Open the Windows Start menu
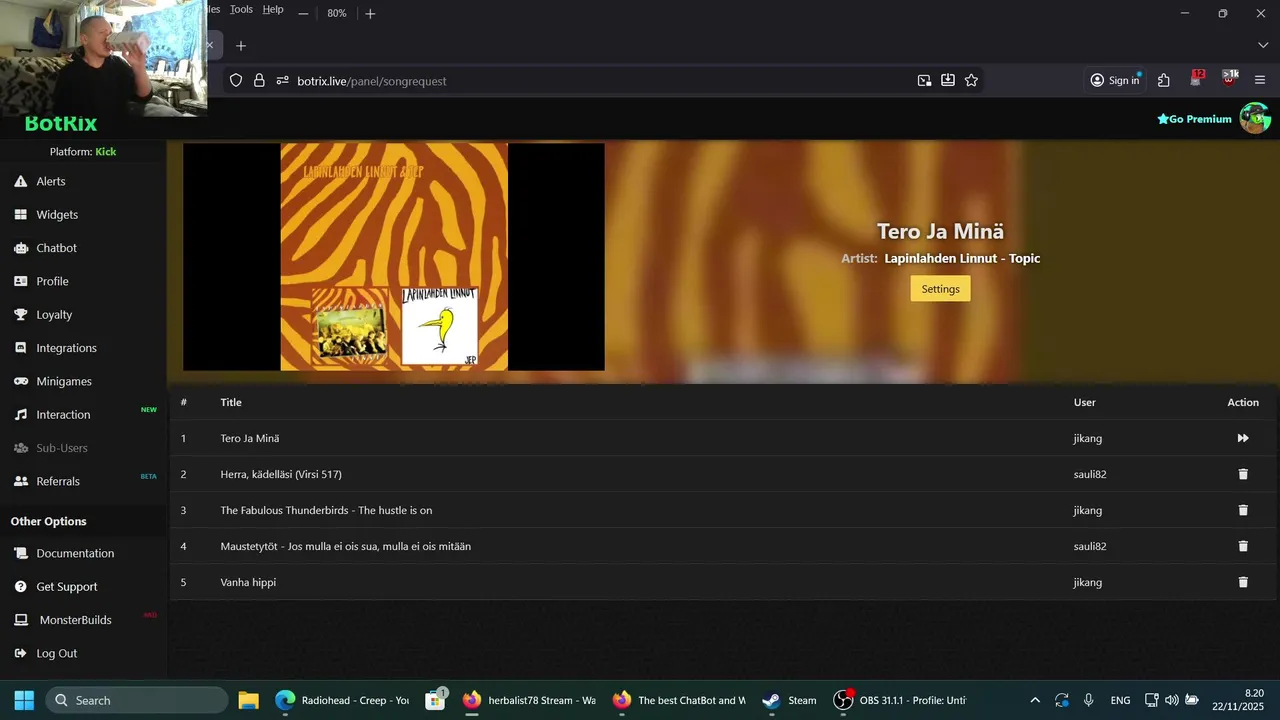Screen dimensions: 1280x720 click(x=24, y=700)
